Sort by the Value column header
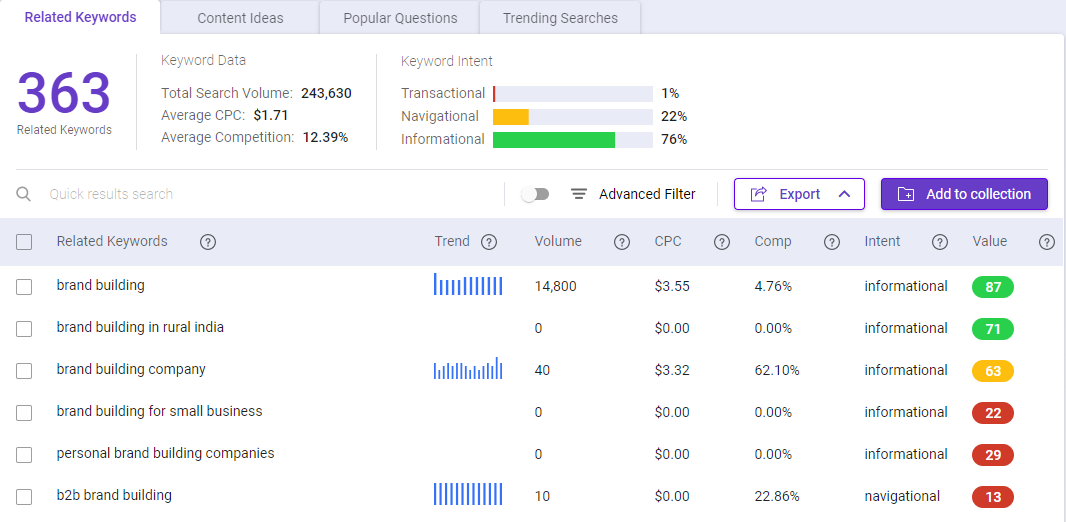Image resolution: width=1066 pixels, height=522 pixels. pos(990,241)
